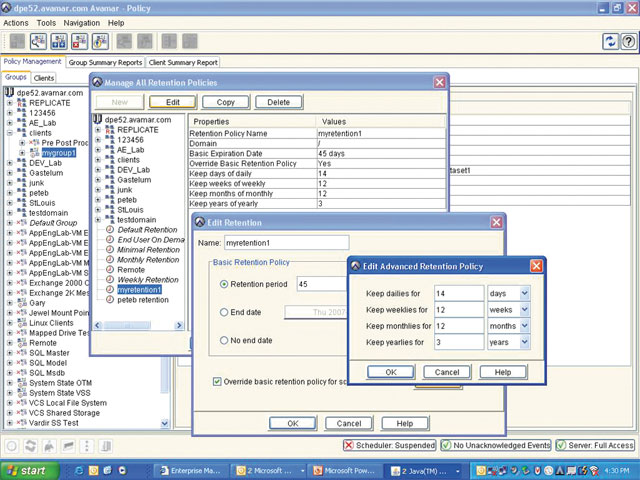Click the first round icon in bottom launcher bar
The image size is (640, 480).
[12, 446]
